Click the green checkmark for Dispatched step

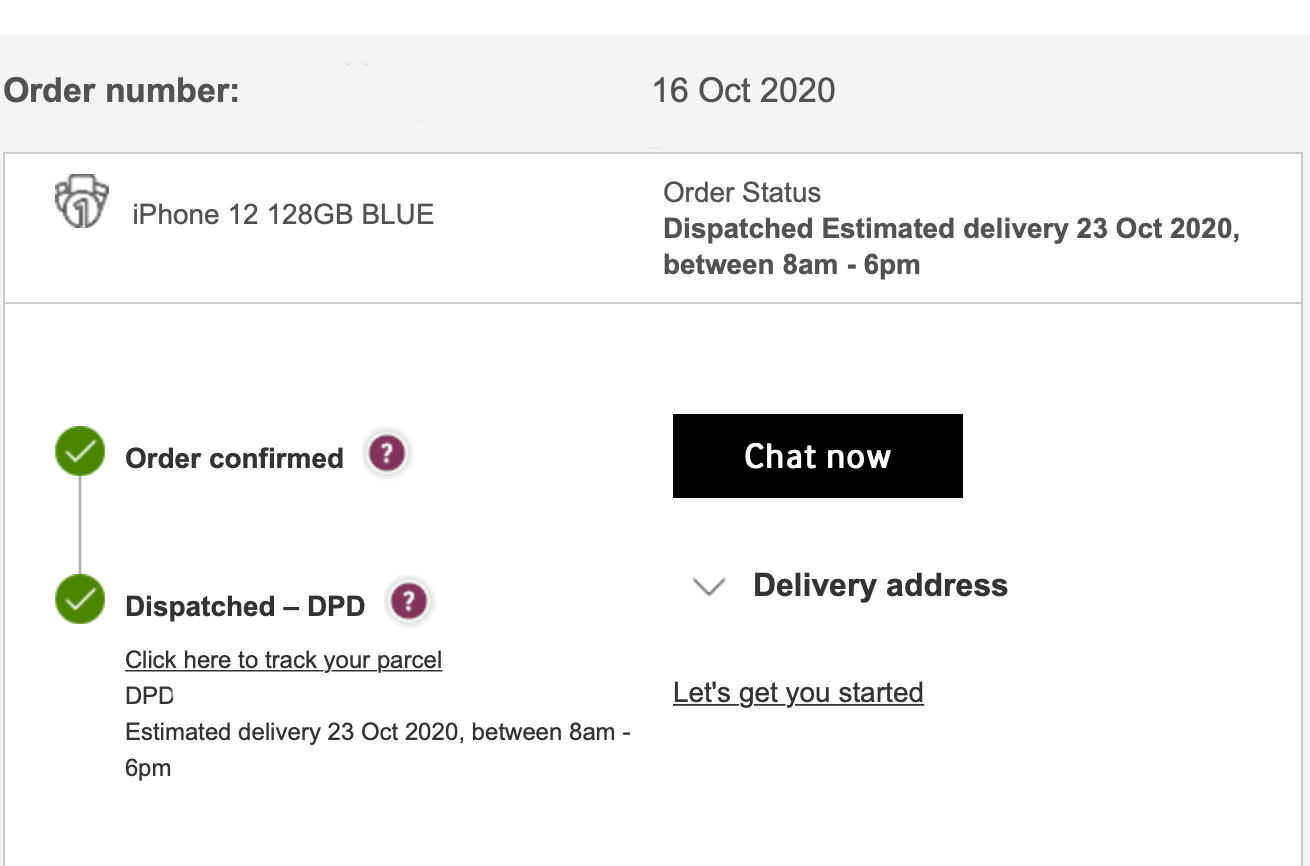click(80, 600)
